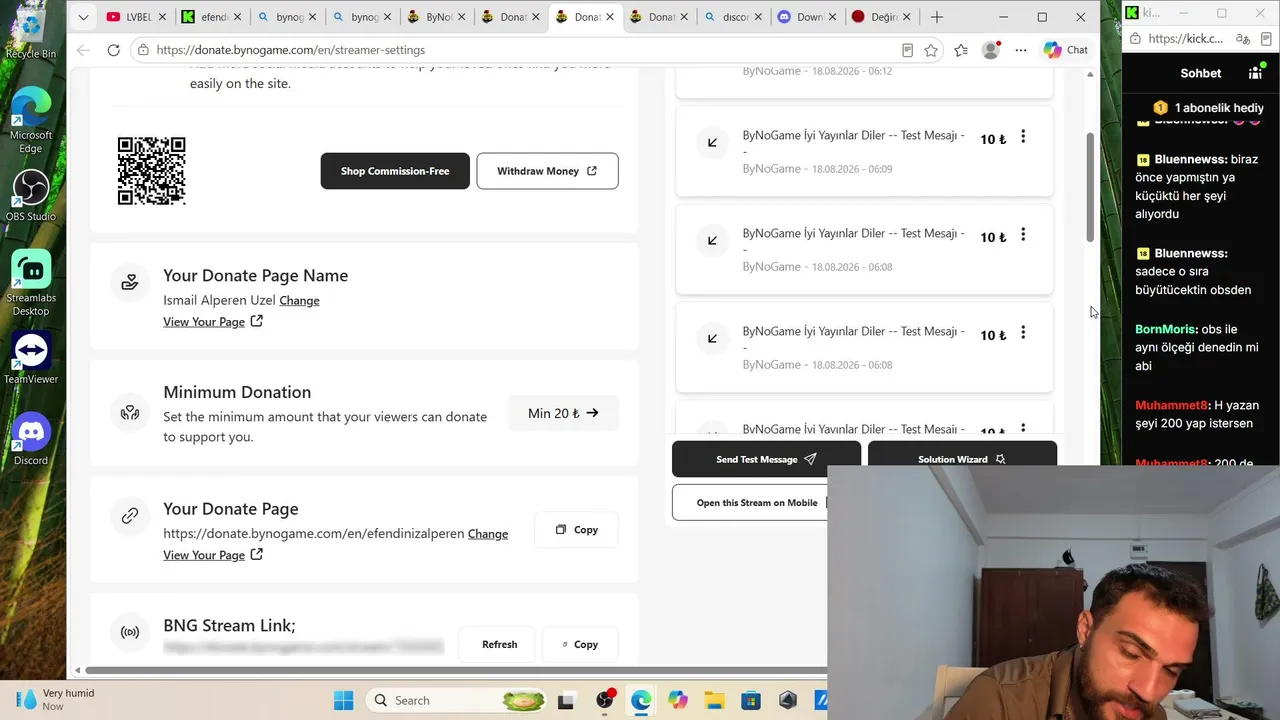Click arrow icon on 06:09 donation
This screenshot has height=720, width=1280.
coord(712,142)
